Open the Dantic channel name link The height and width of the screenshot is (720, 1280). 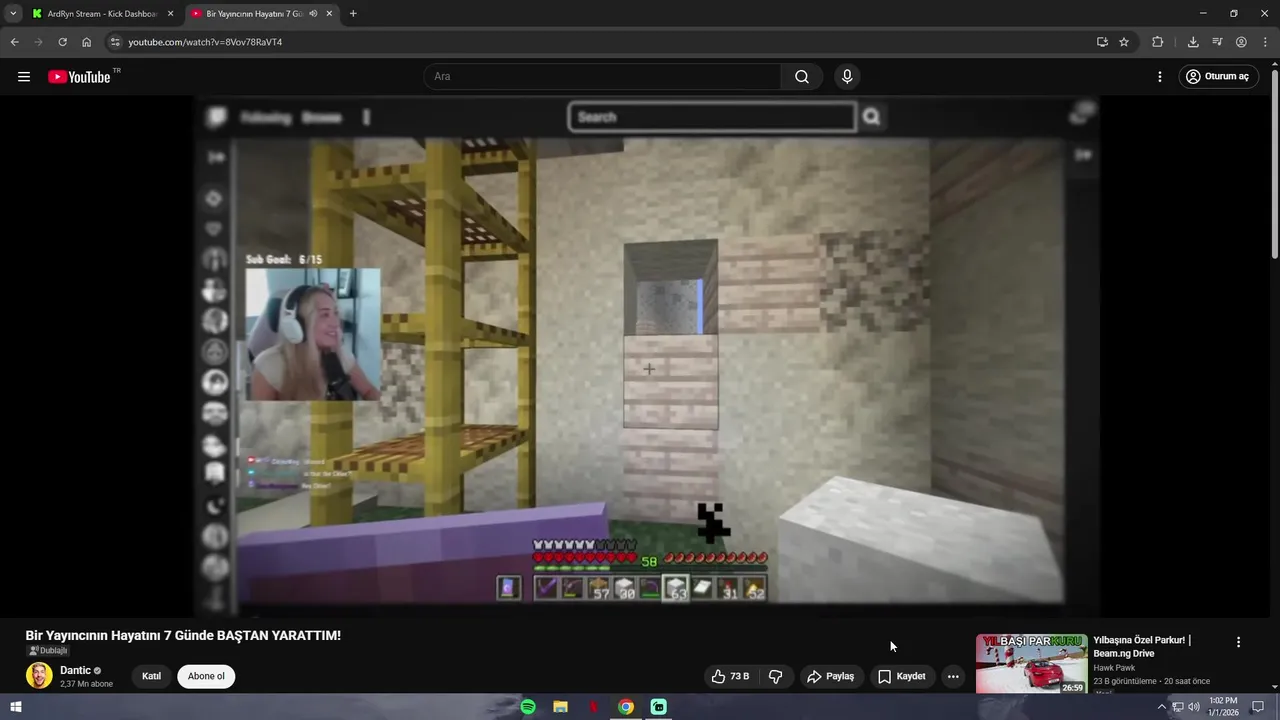point(75,670)
